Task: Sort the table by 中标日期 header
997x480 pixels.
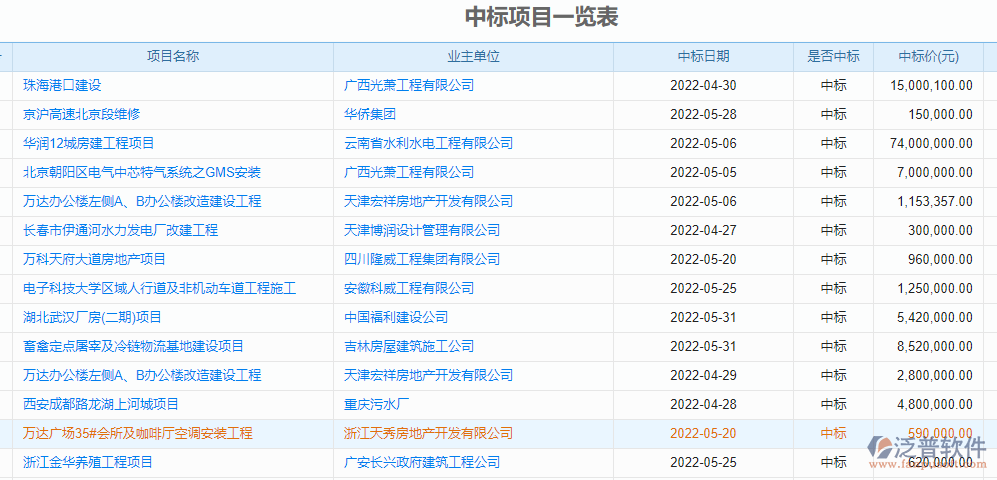Action: [703, 57]
